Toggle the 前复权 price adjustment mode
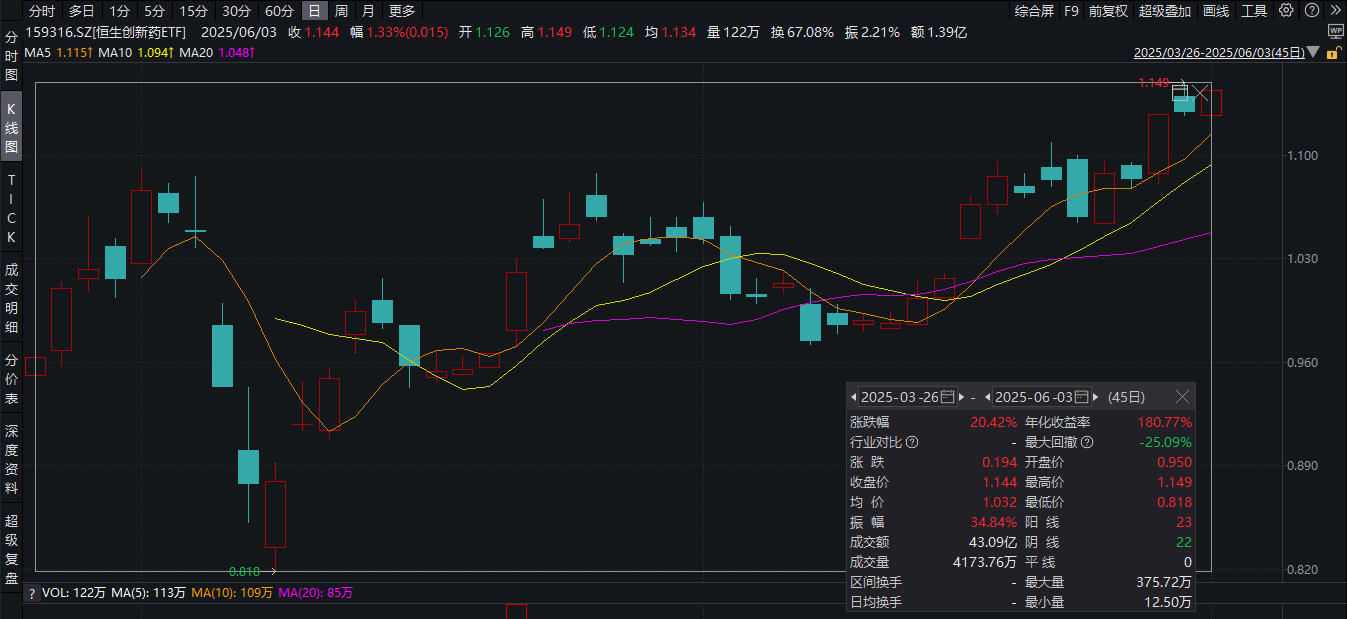The width and height of the screenshot is (1347, 619). coord(1108,11)
